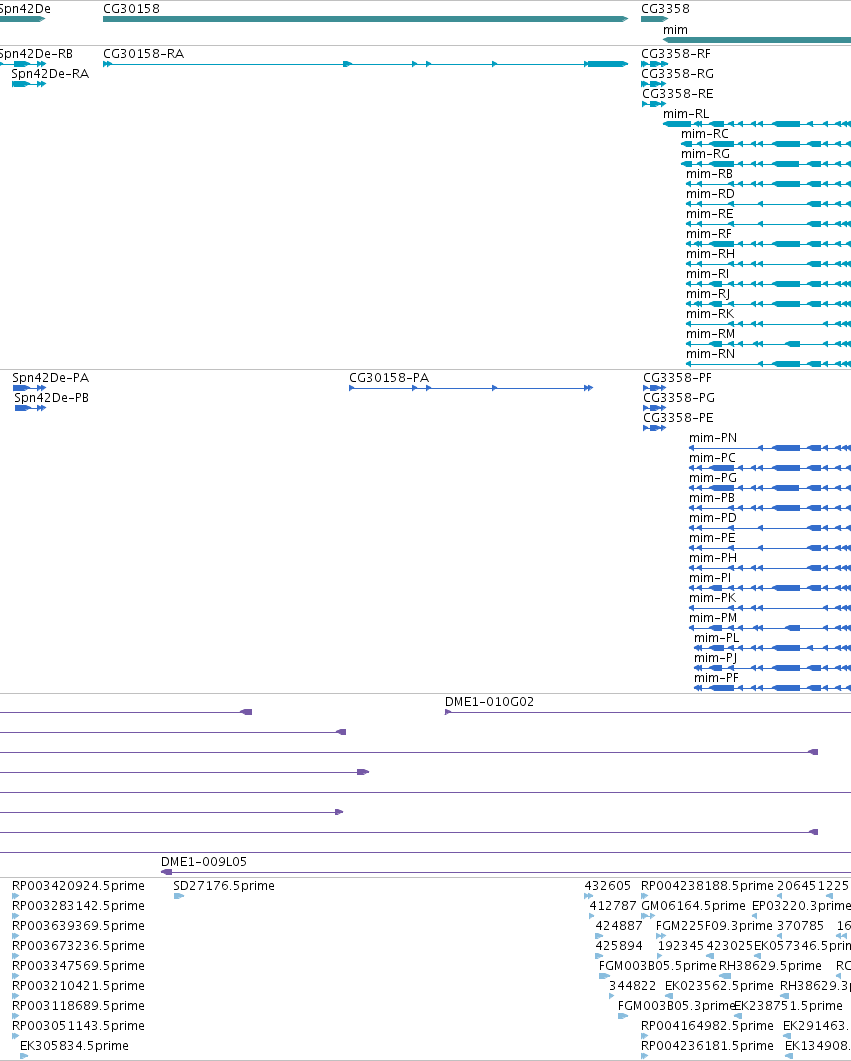Click the mim-RK transcript label

click(x=710, y=313)
